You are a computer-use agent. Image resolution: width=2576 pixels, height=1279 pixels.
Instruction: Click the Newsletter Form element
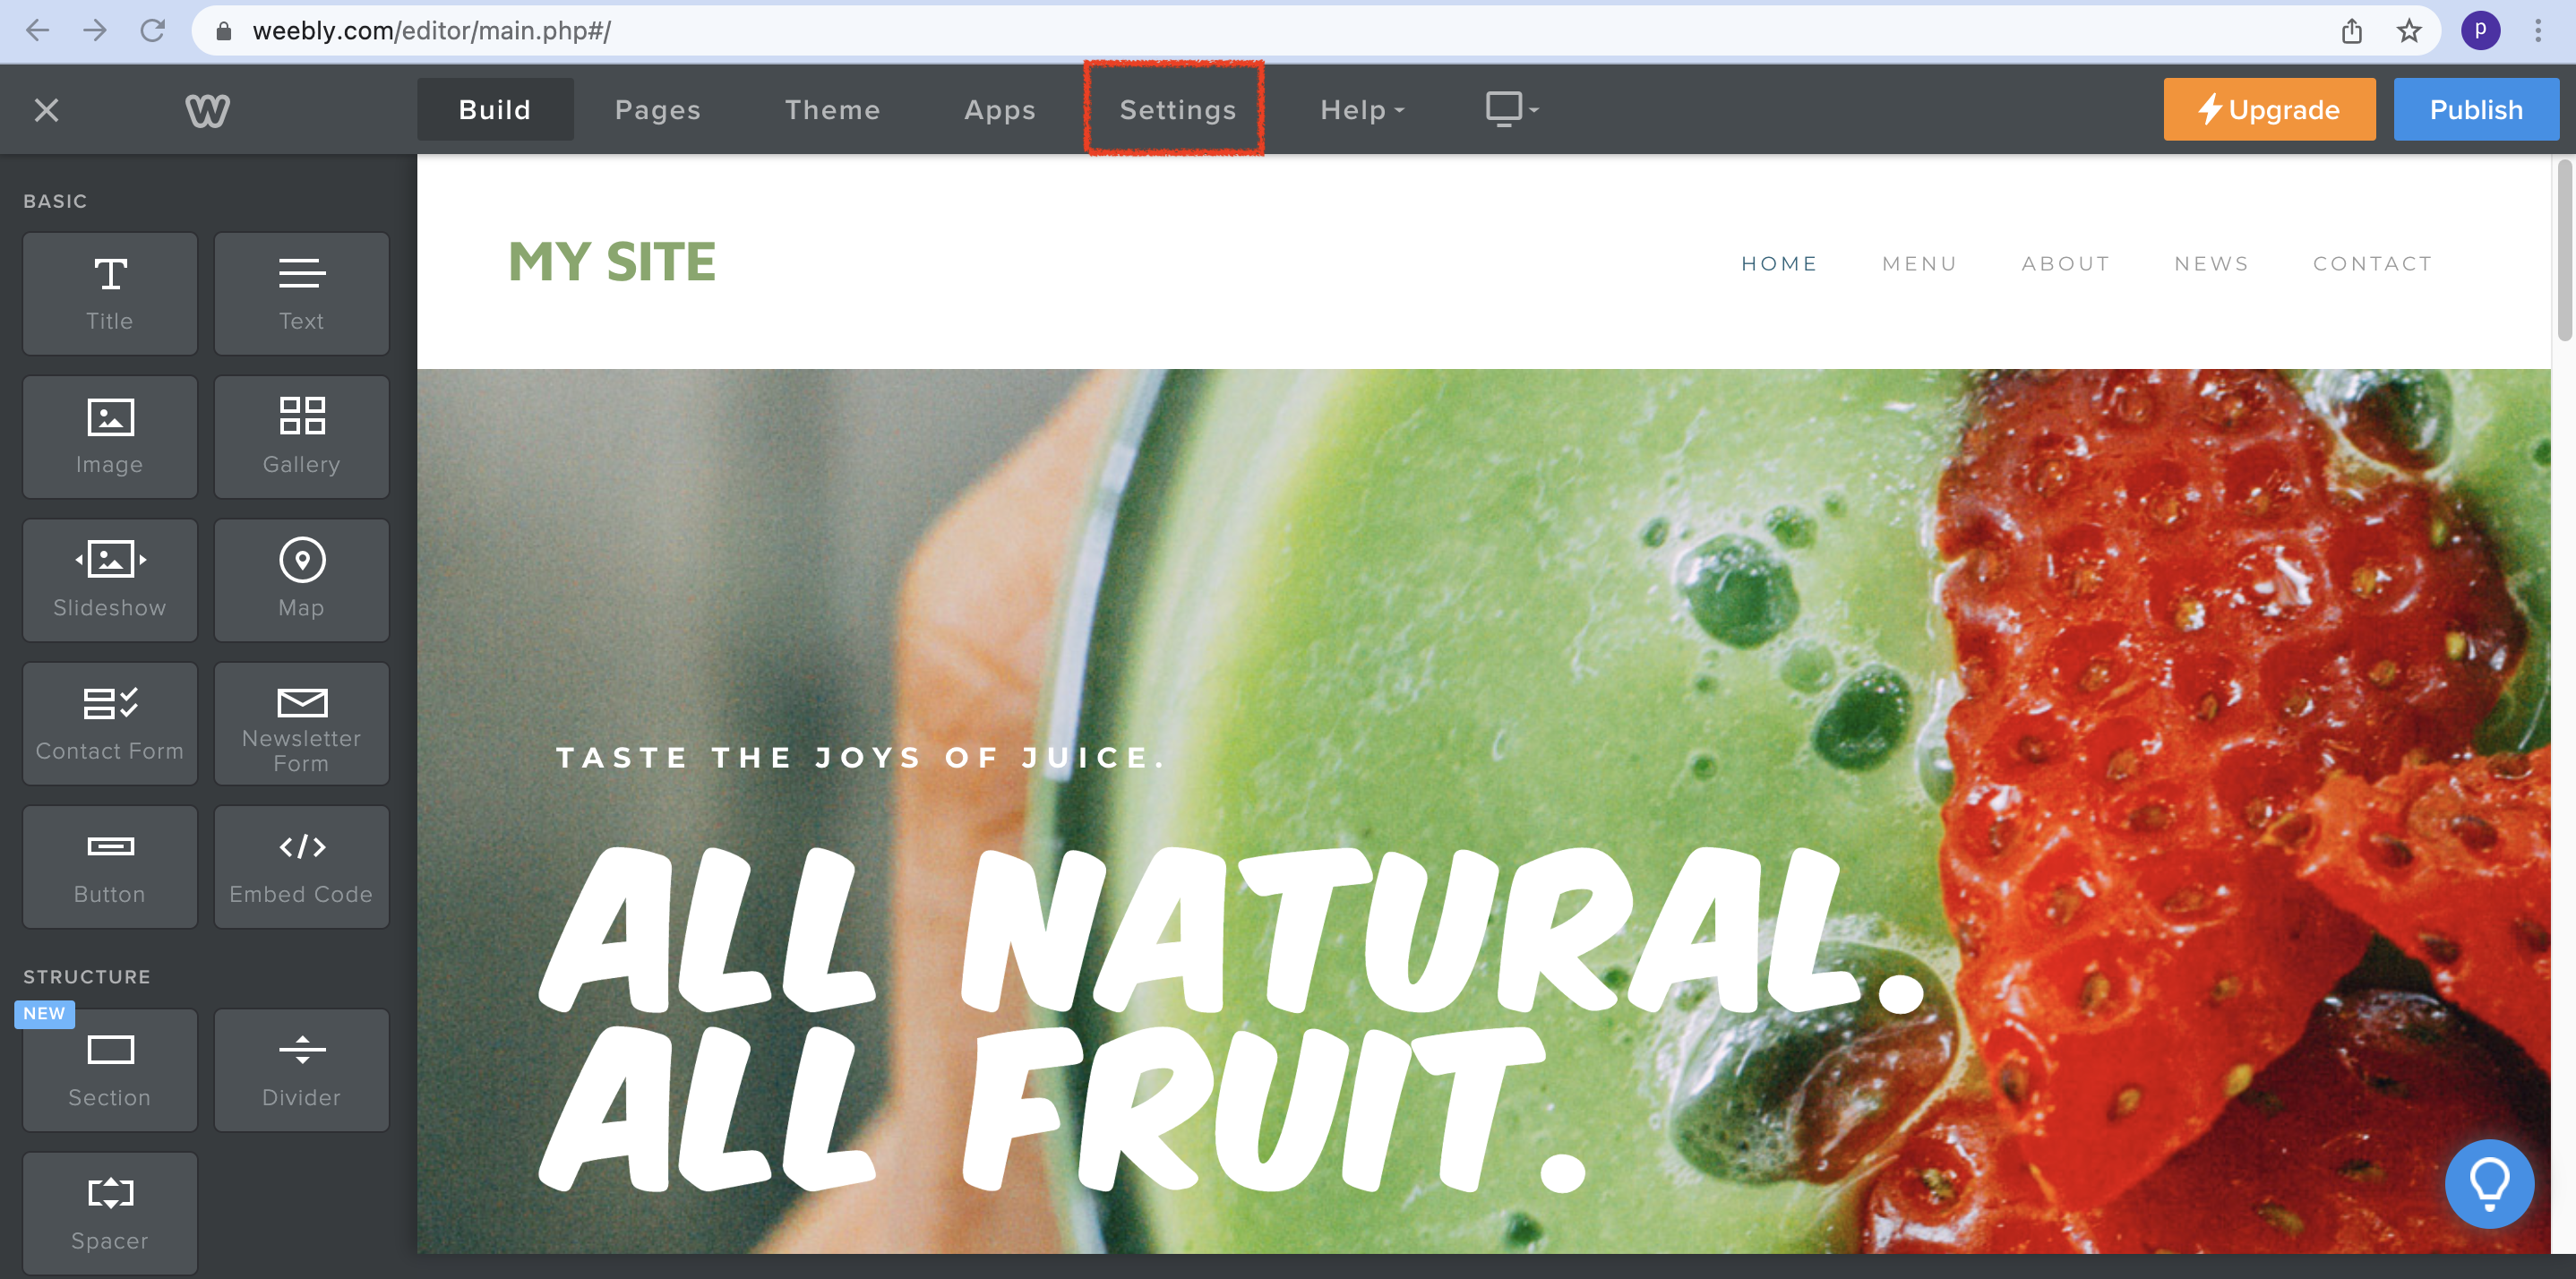pyautogui.click(x=301, y=724)
